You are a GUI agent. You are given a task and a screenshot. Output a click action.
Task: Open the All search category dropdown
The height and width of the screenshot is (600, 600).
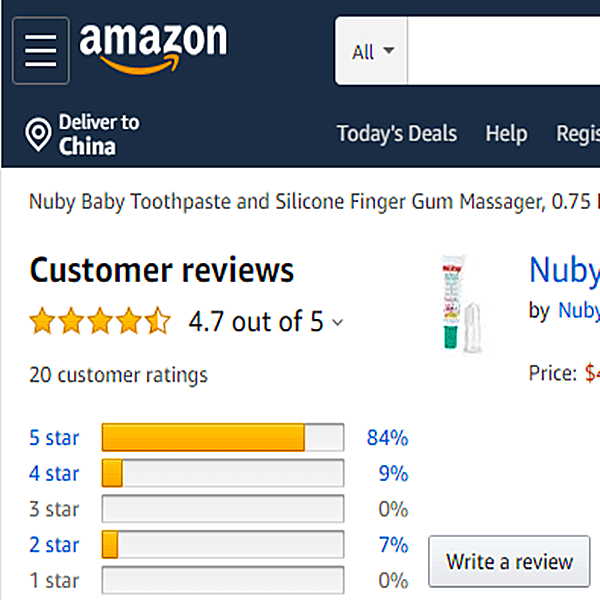[372, 51]
